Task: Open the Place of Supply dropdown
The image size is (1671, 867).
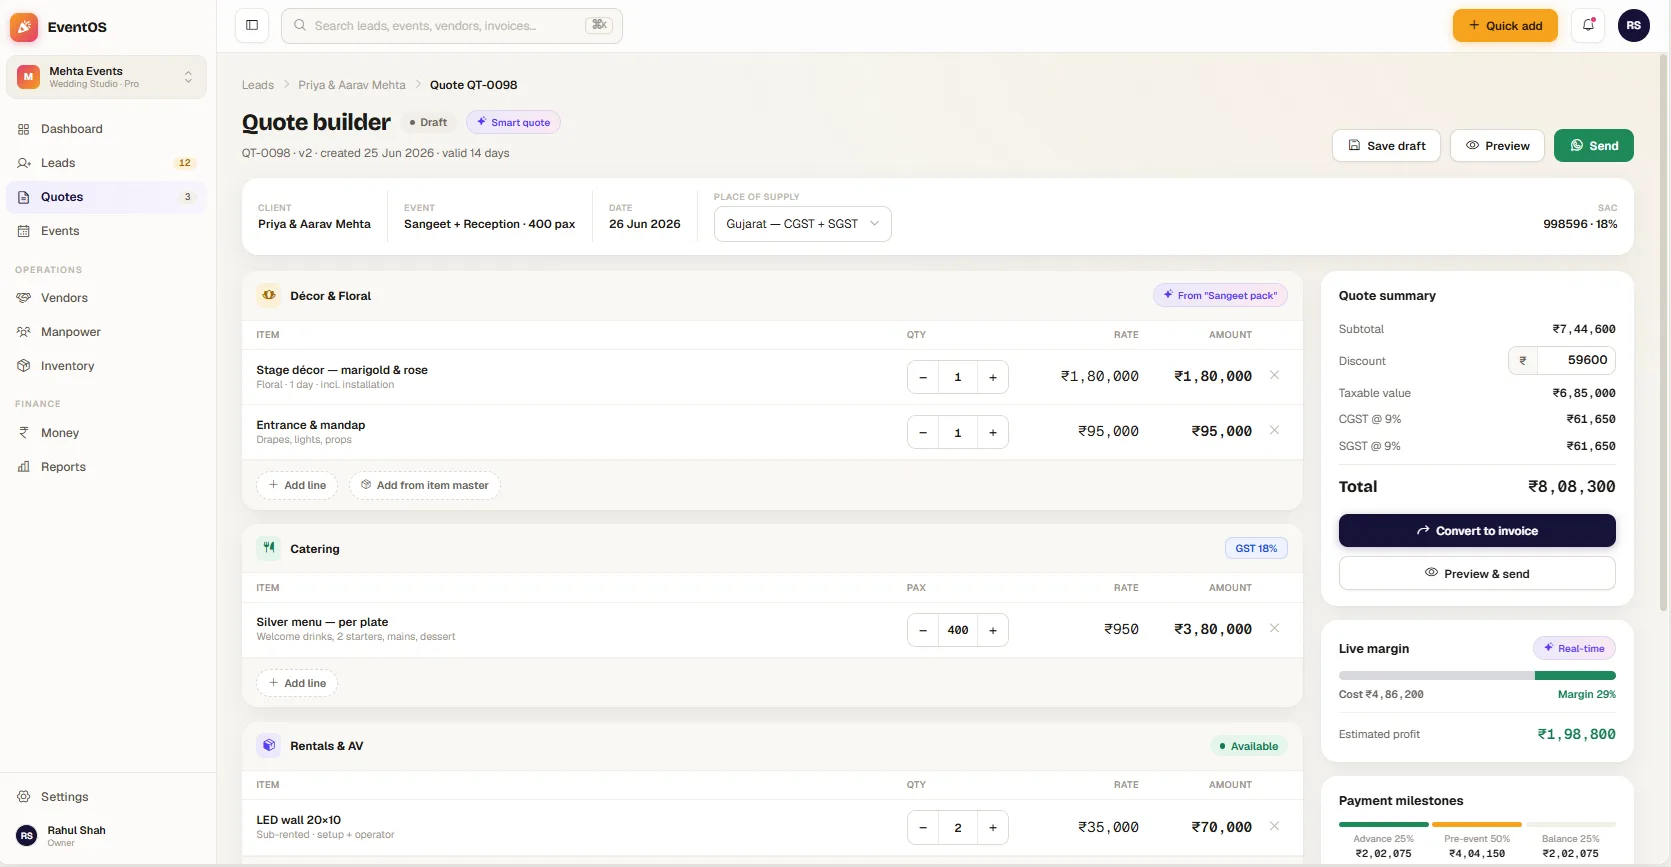Action: pos(802,224)
